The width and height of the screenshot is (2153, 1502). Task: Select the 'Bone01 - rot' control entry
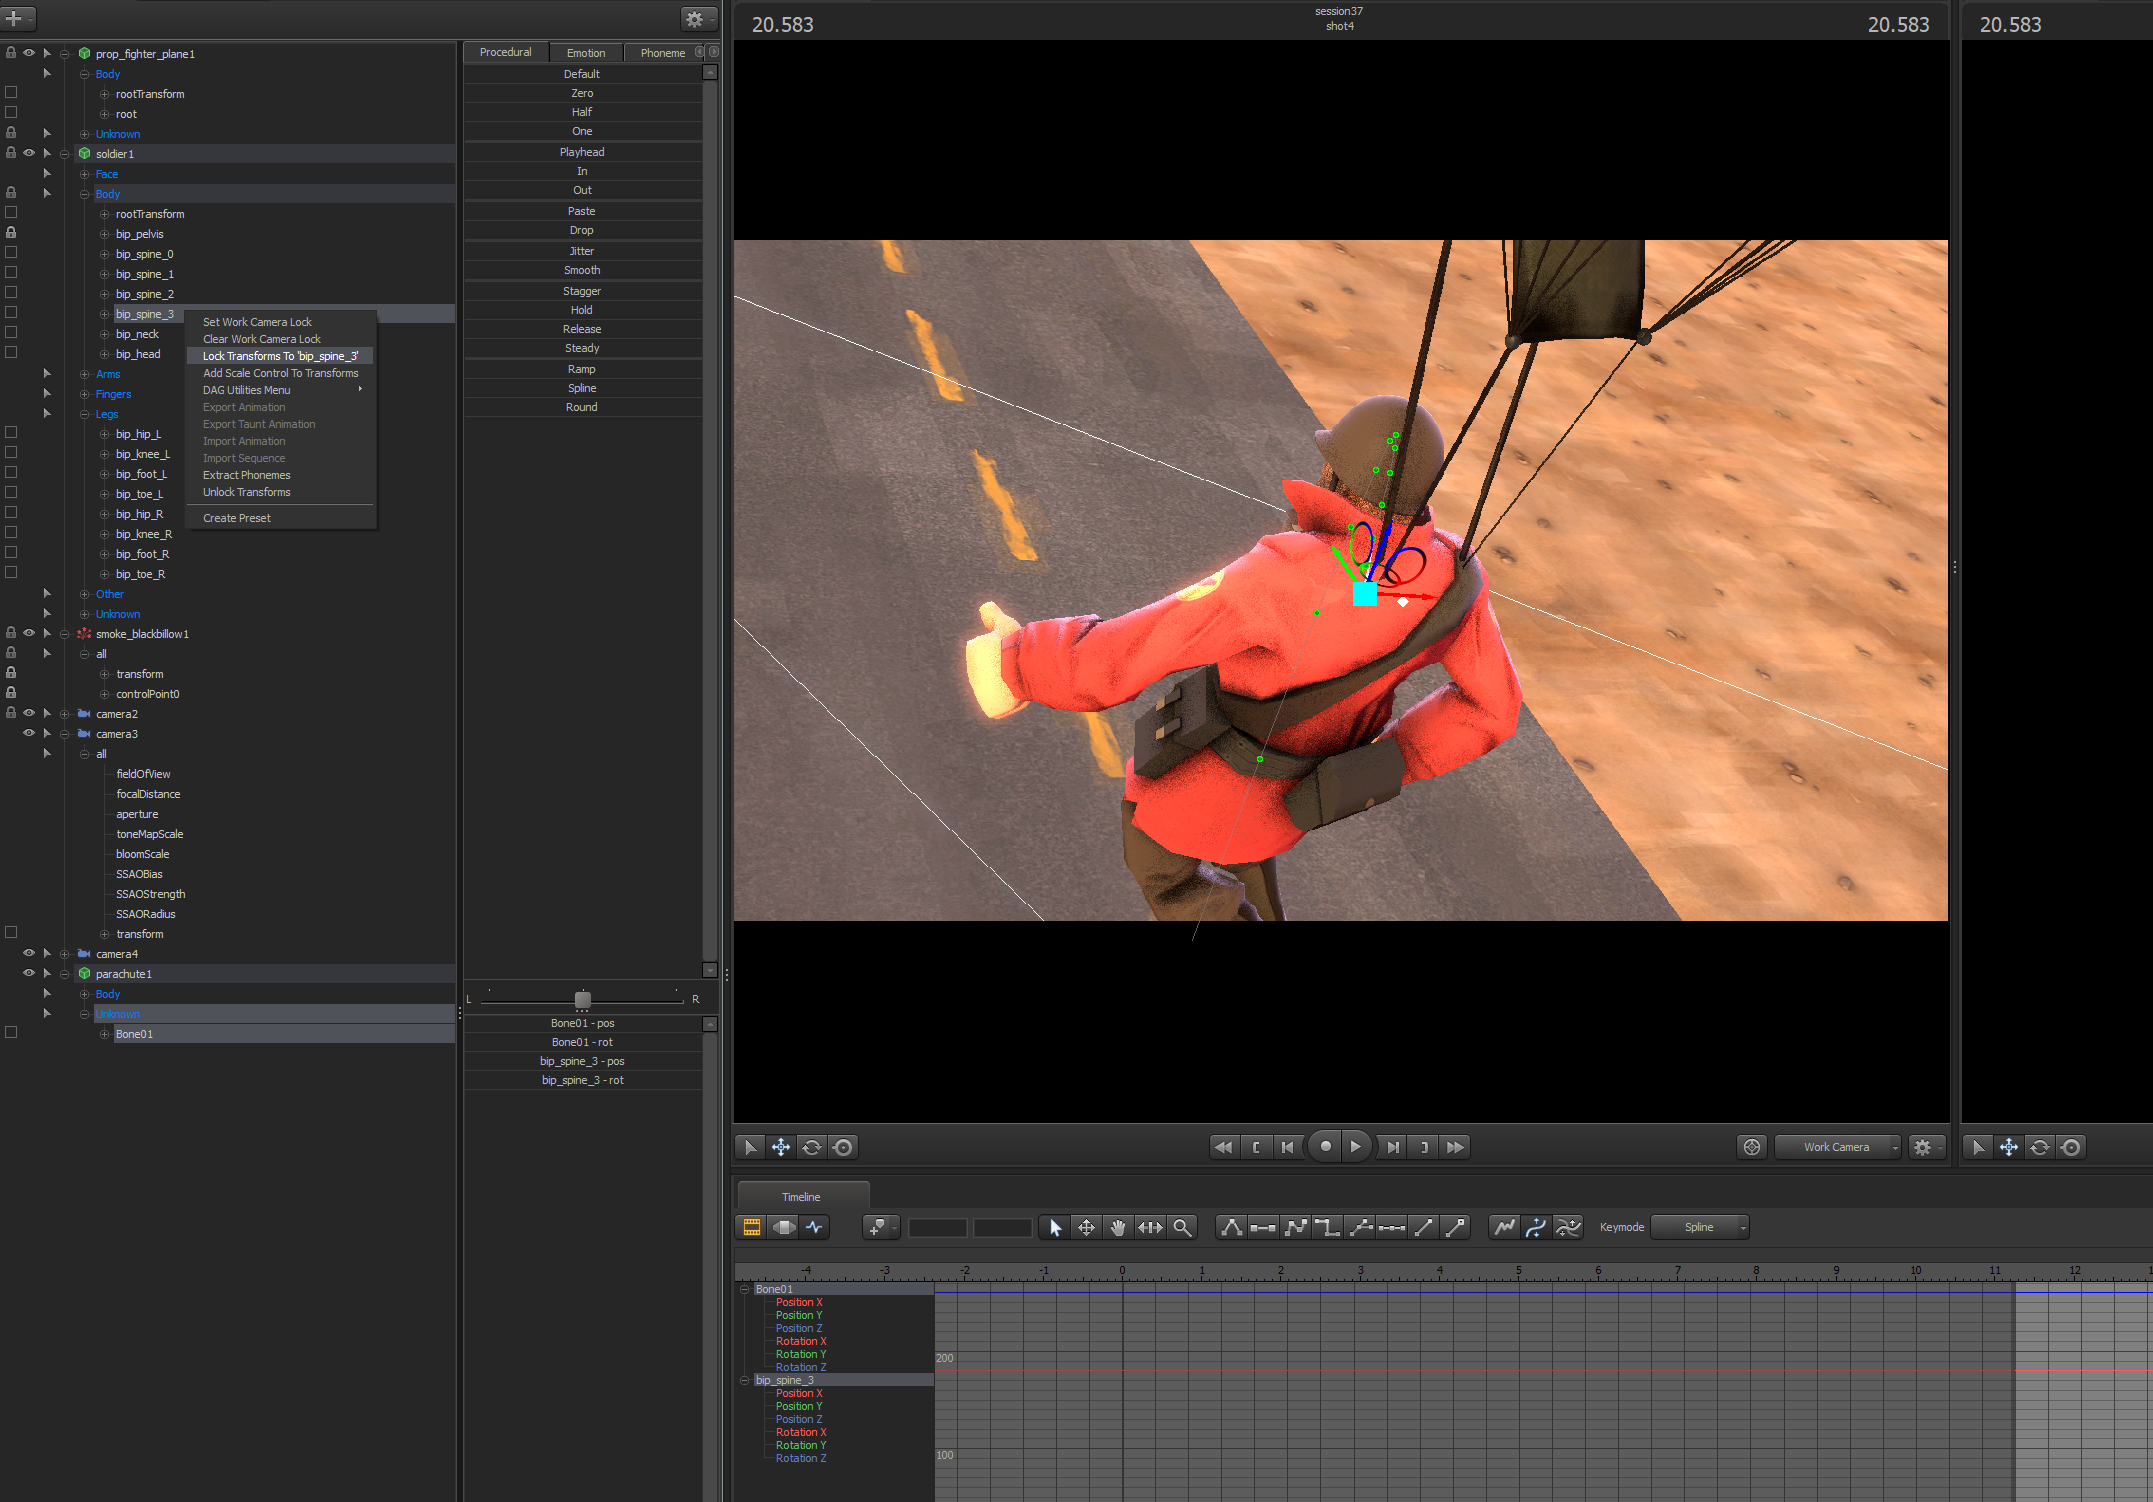[582, 1042]
